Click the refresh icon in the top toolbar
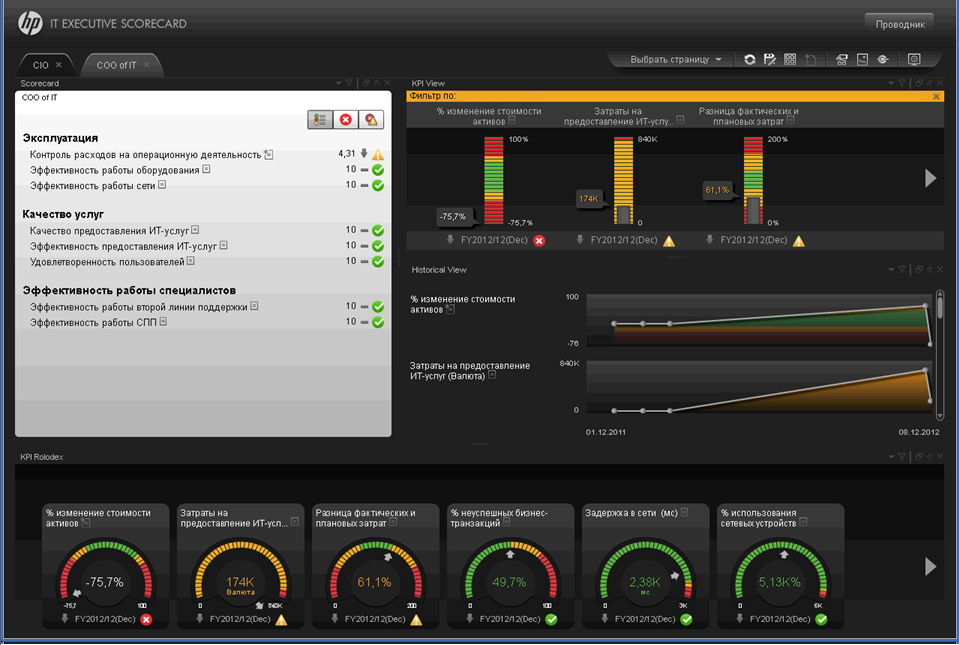Image resolution: width=959 pixels, height=645 pixels. (749, 59)
